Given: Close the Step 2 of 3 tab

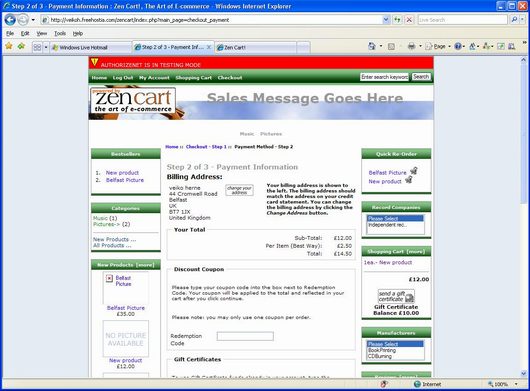Looking at the screenshot, I should pyautogui.click(x=209, y=47).
